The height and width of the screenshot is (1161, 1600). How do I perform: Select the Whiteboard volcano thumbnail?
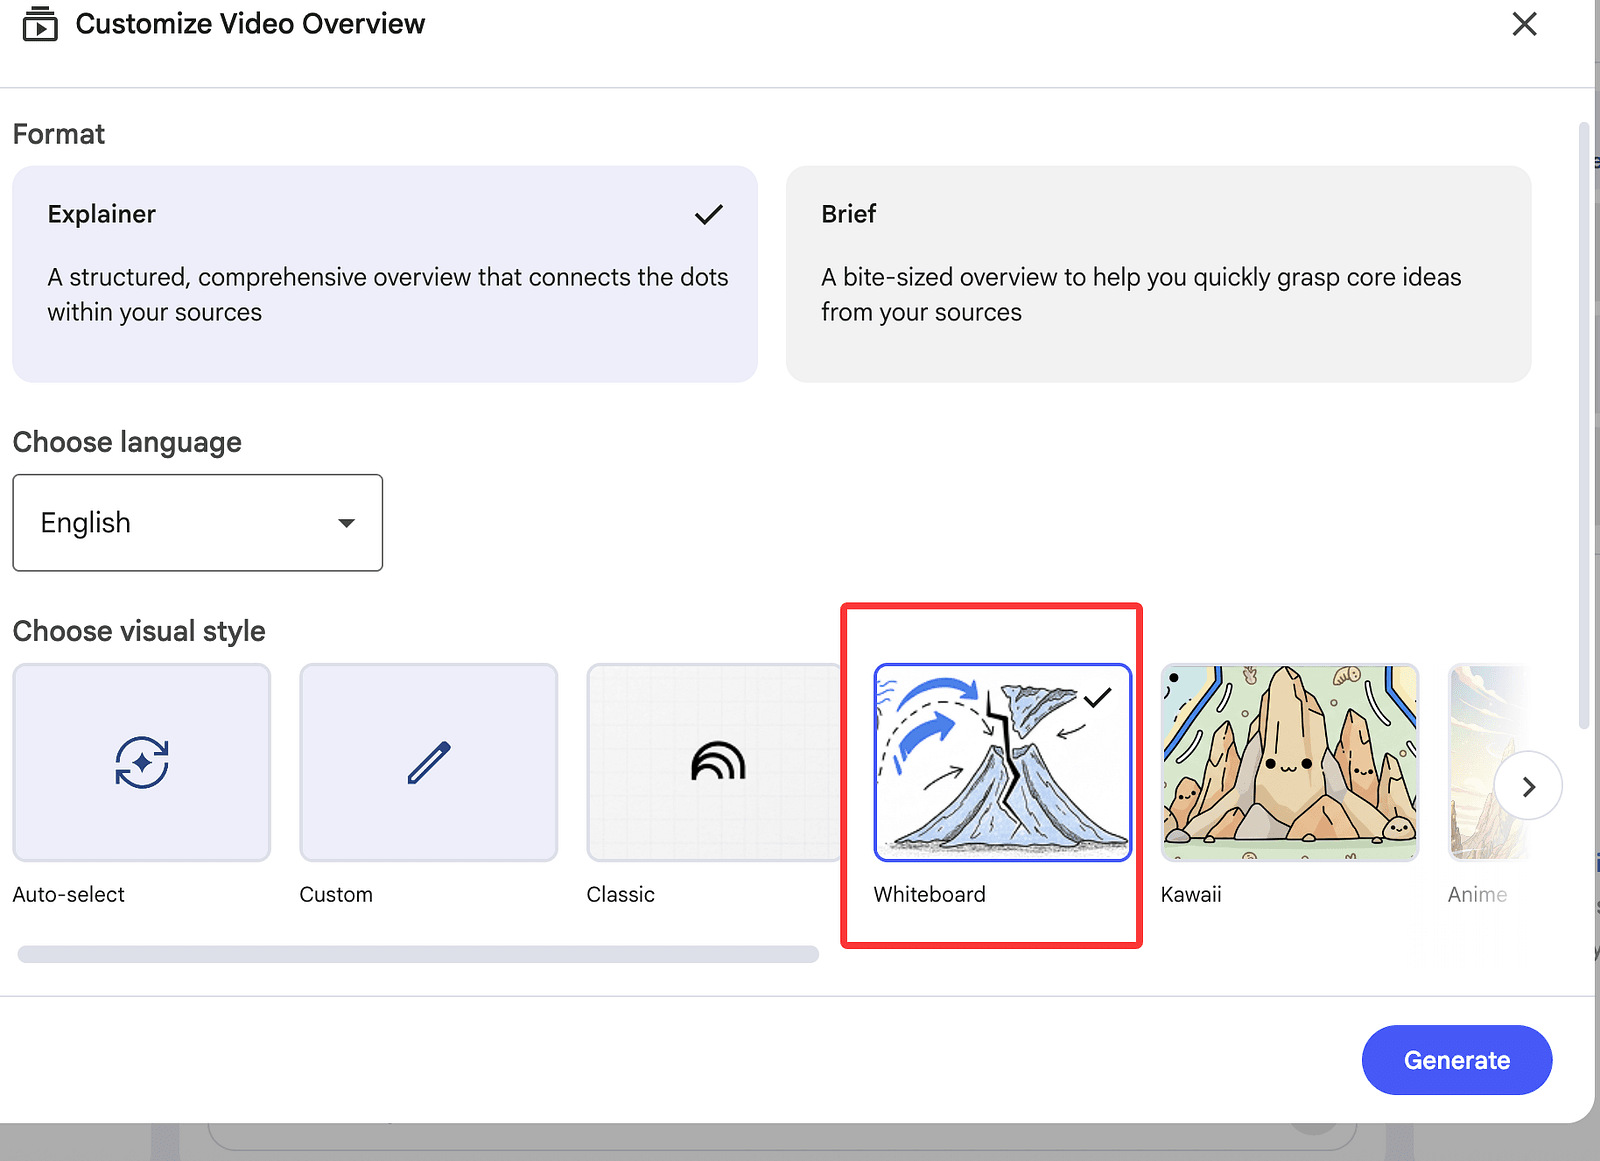pyautogui.click(x=1002, y=762)
